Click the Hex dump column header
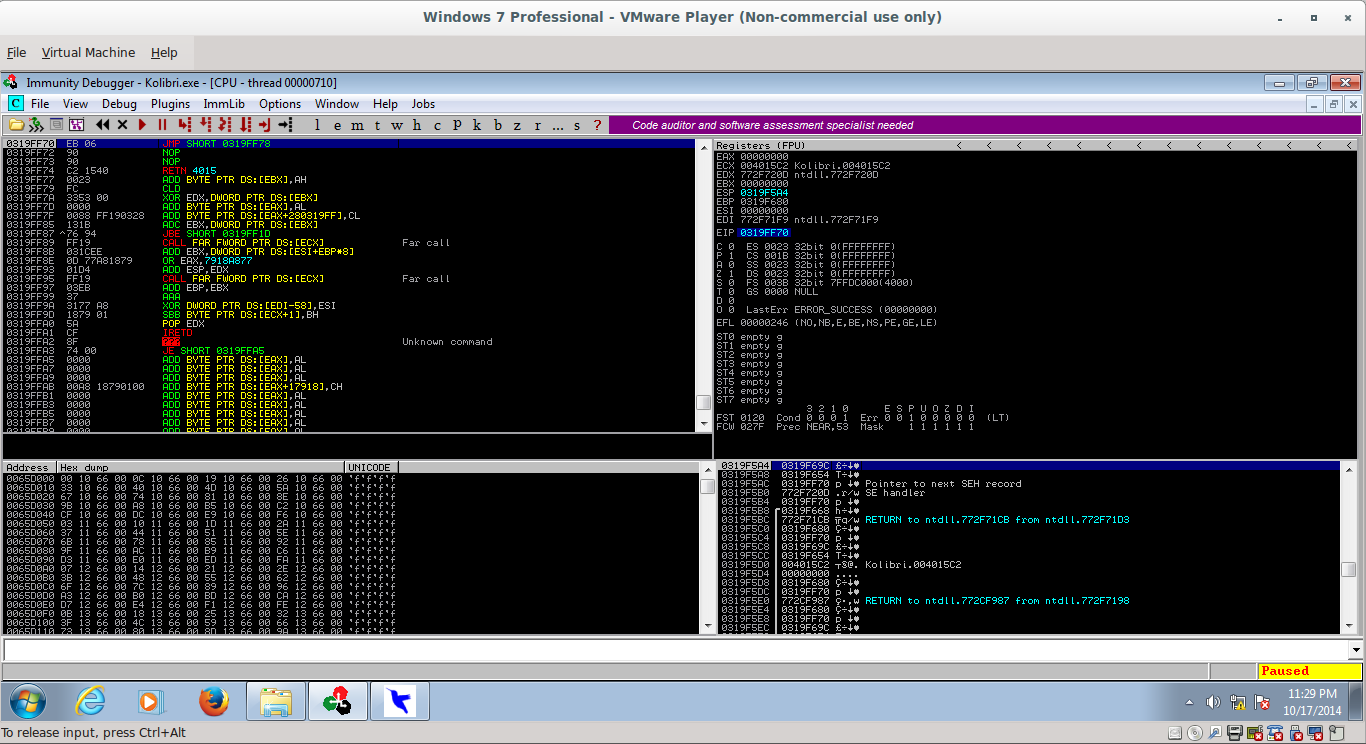 tap(201, 467)
